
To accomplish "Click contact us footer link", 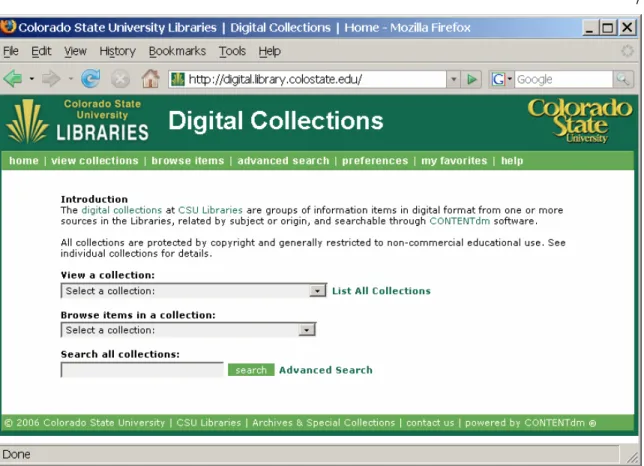I will (x=430, y=422).
